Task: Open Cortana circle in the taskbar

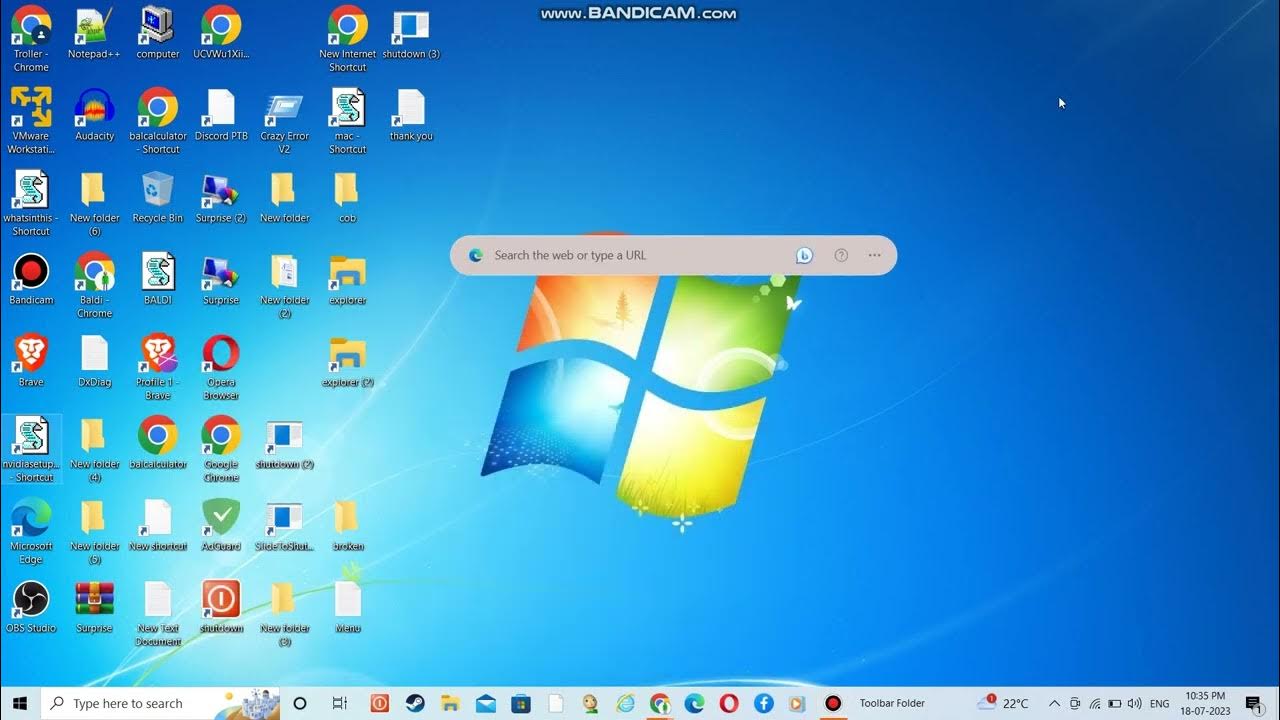Action: (299, 703)
